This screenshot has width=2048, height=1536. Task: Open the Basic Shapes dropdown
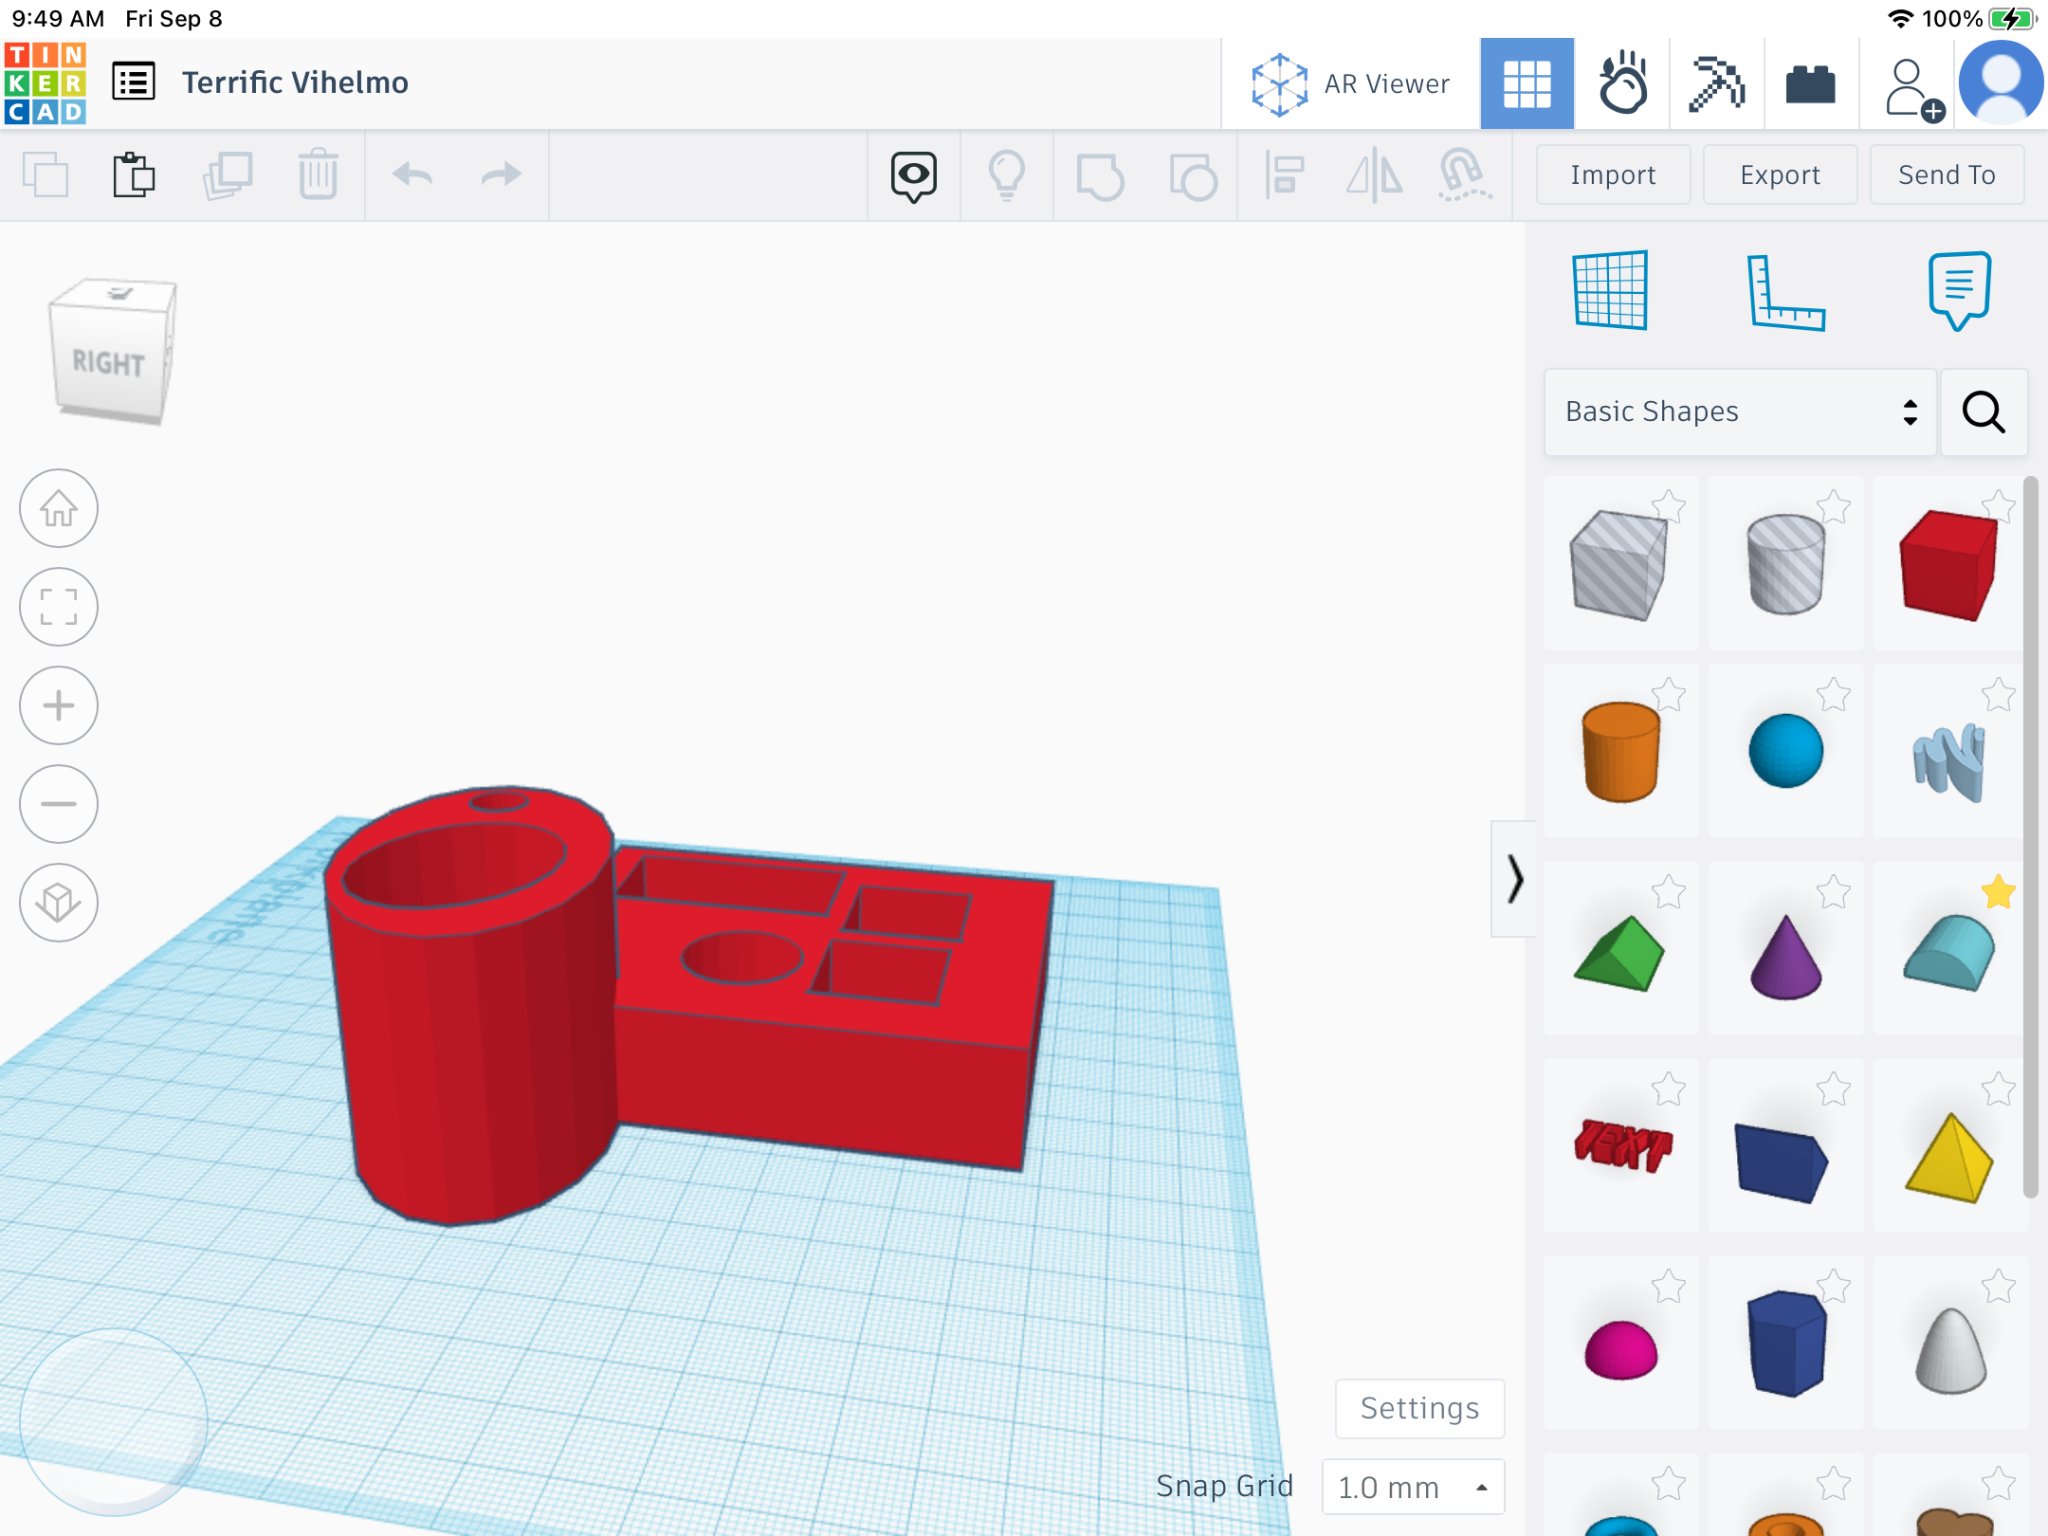click(x=1740, y=412)
